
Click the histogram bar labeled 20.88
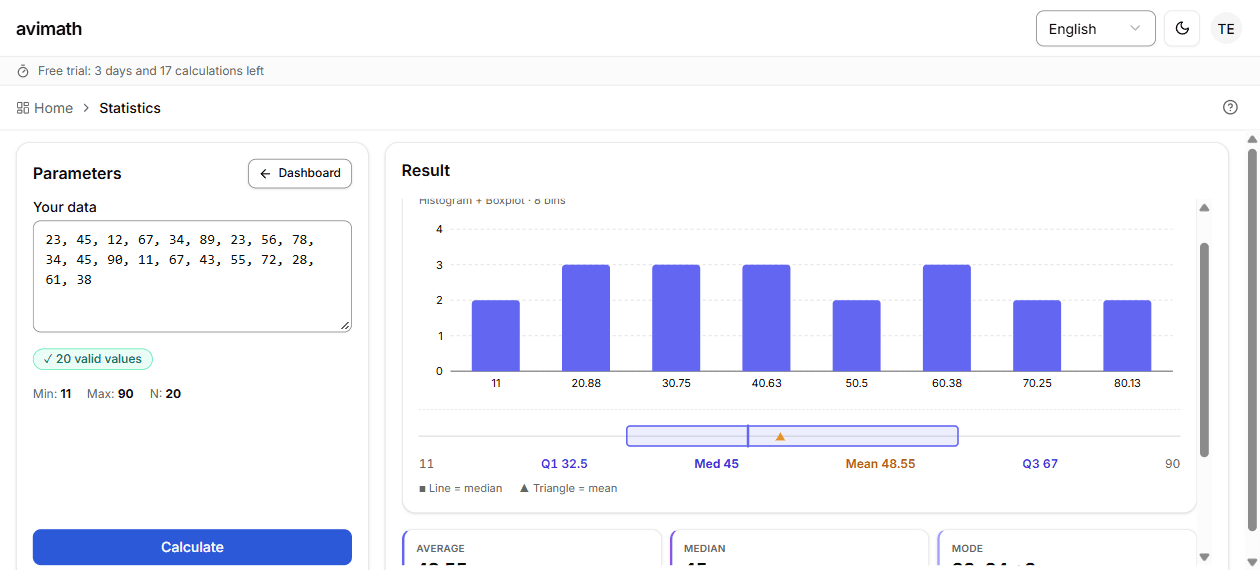tap(586, 318)
